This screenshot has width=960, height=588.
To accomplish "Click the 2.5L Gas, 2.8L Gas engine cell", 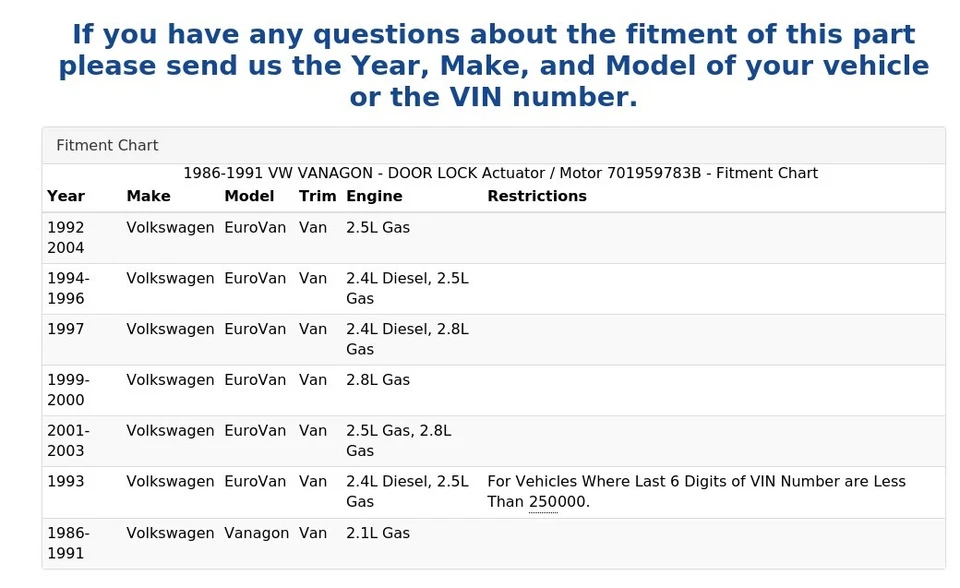I will [x=398, y=440].
